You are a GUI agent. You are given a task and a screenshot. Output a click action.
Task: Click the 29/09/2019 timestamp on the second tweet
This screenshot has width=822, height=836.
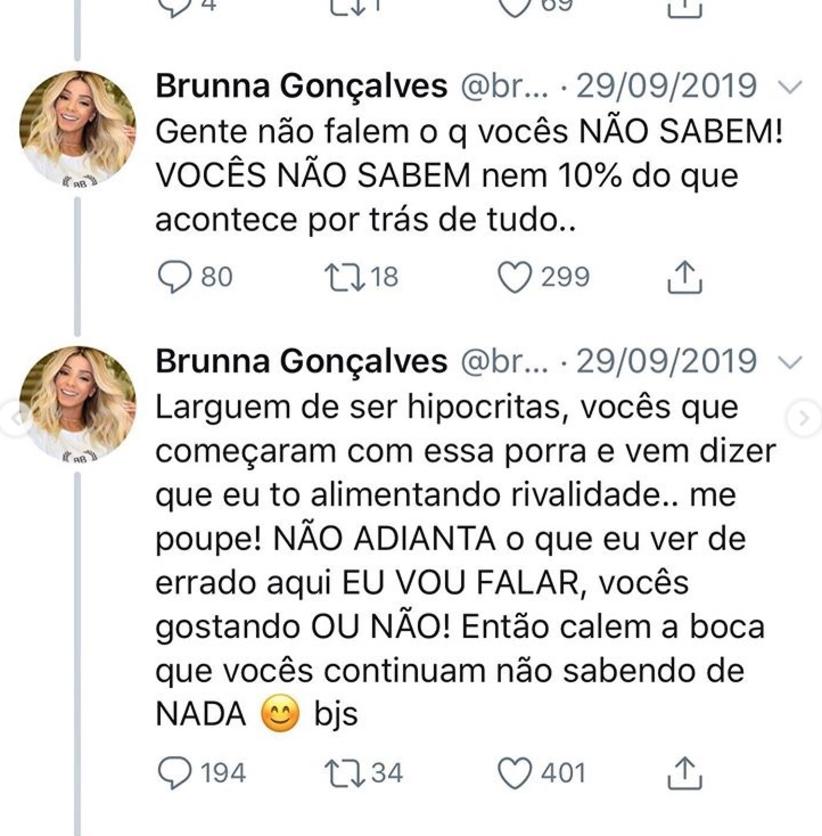(x=667, y=361)
